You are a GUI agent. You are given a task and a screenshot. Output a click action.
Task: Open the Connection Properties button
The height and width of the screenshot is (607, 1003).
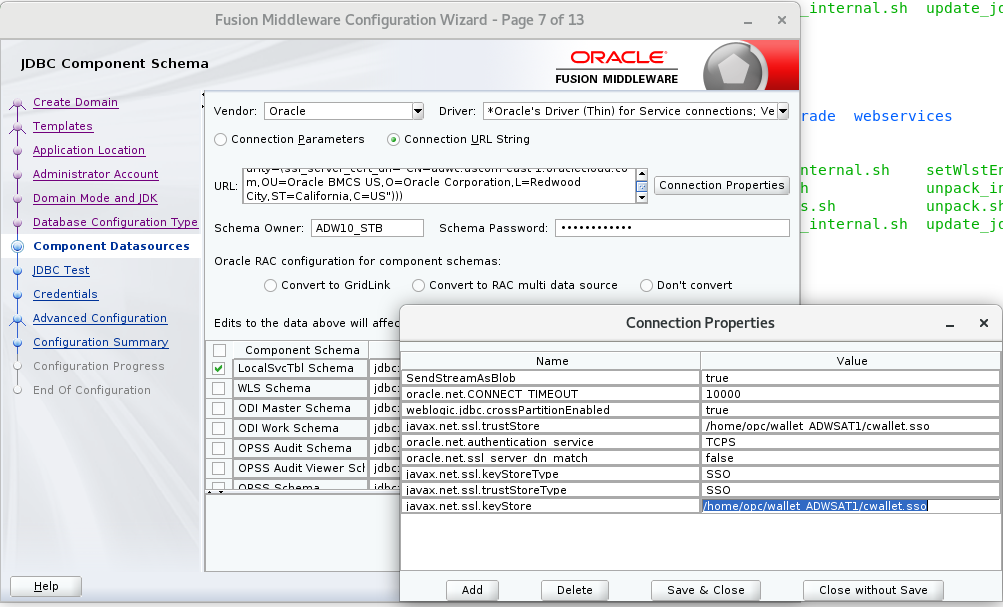point(722,185)
